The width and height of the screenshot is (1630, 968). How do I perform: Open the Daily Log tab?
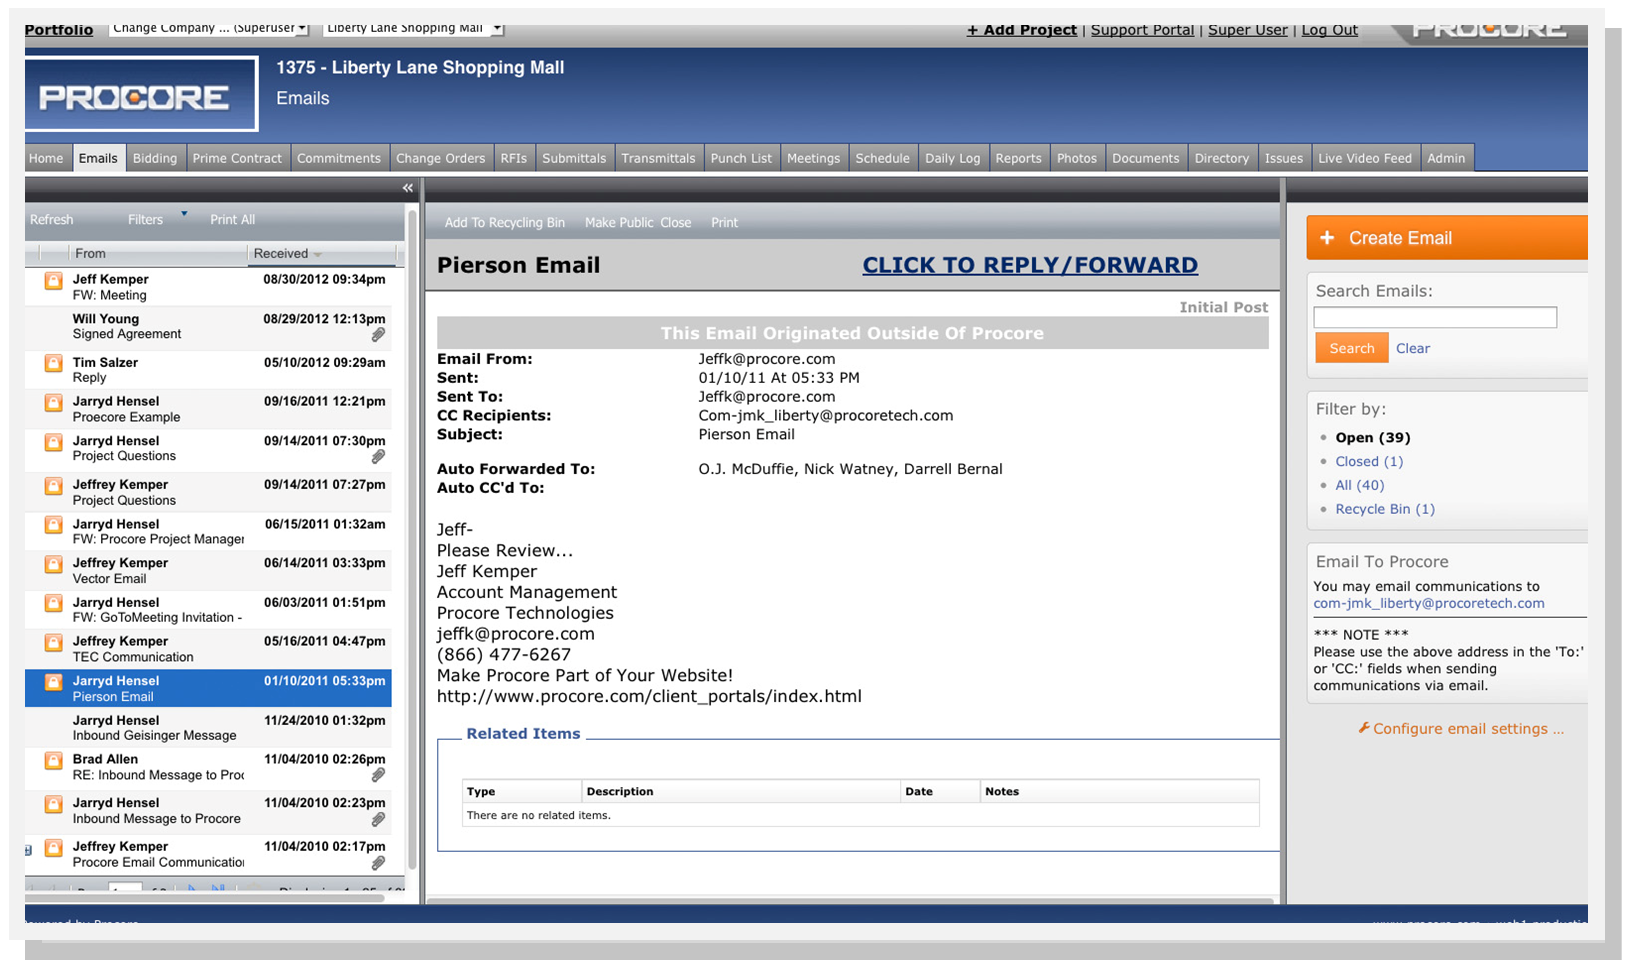point(952,158)
